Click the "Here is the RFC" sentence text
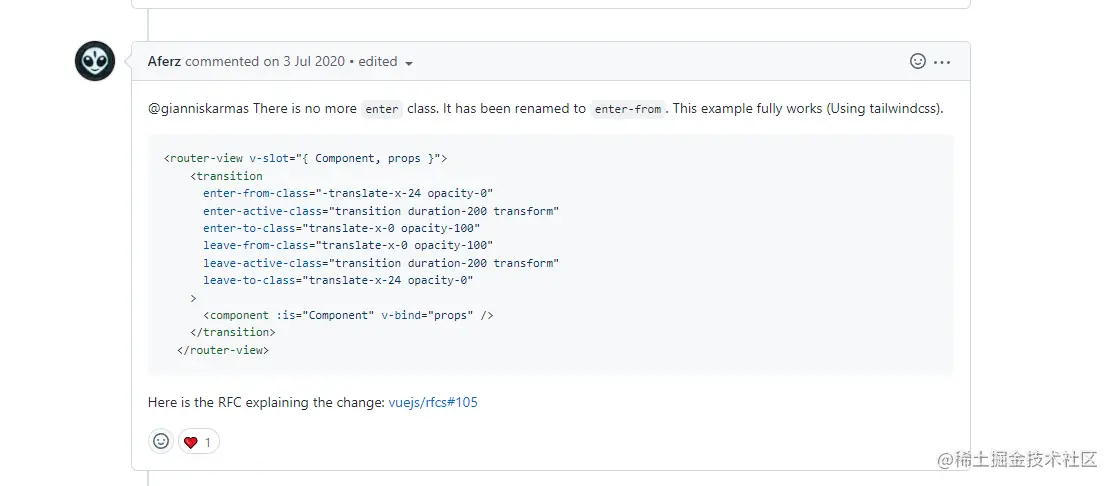The height and width of the screenshot is (486, 1114). click(266, 403)
